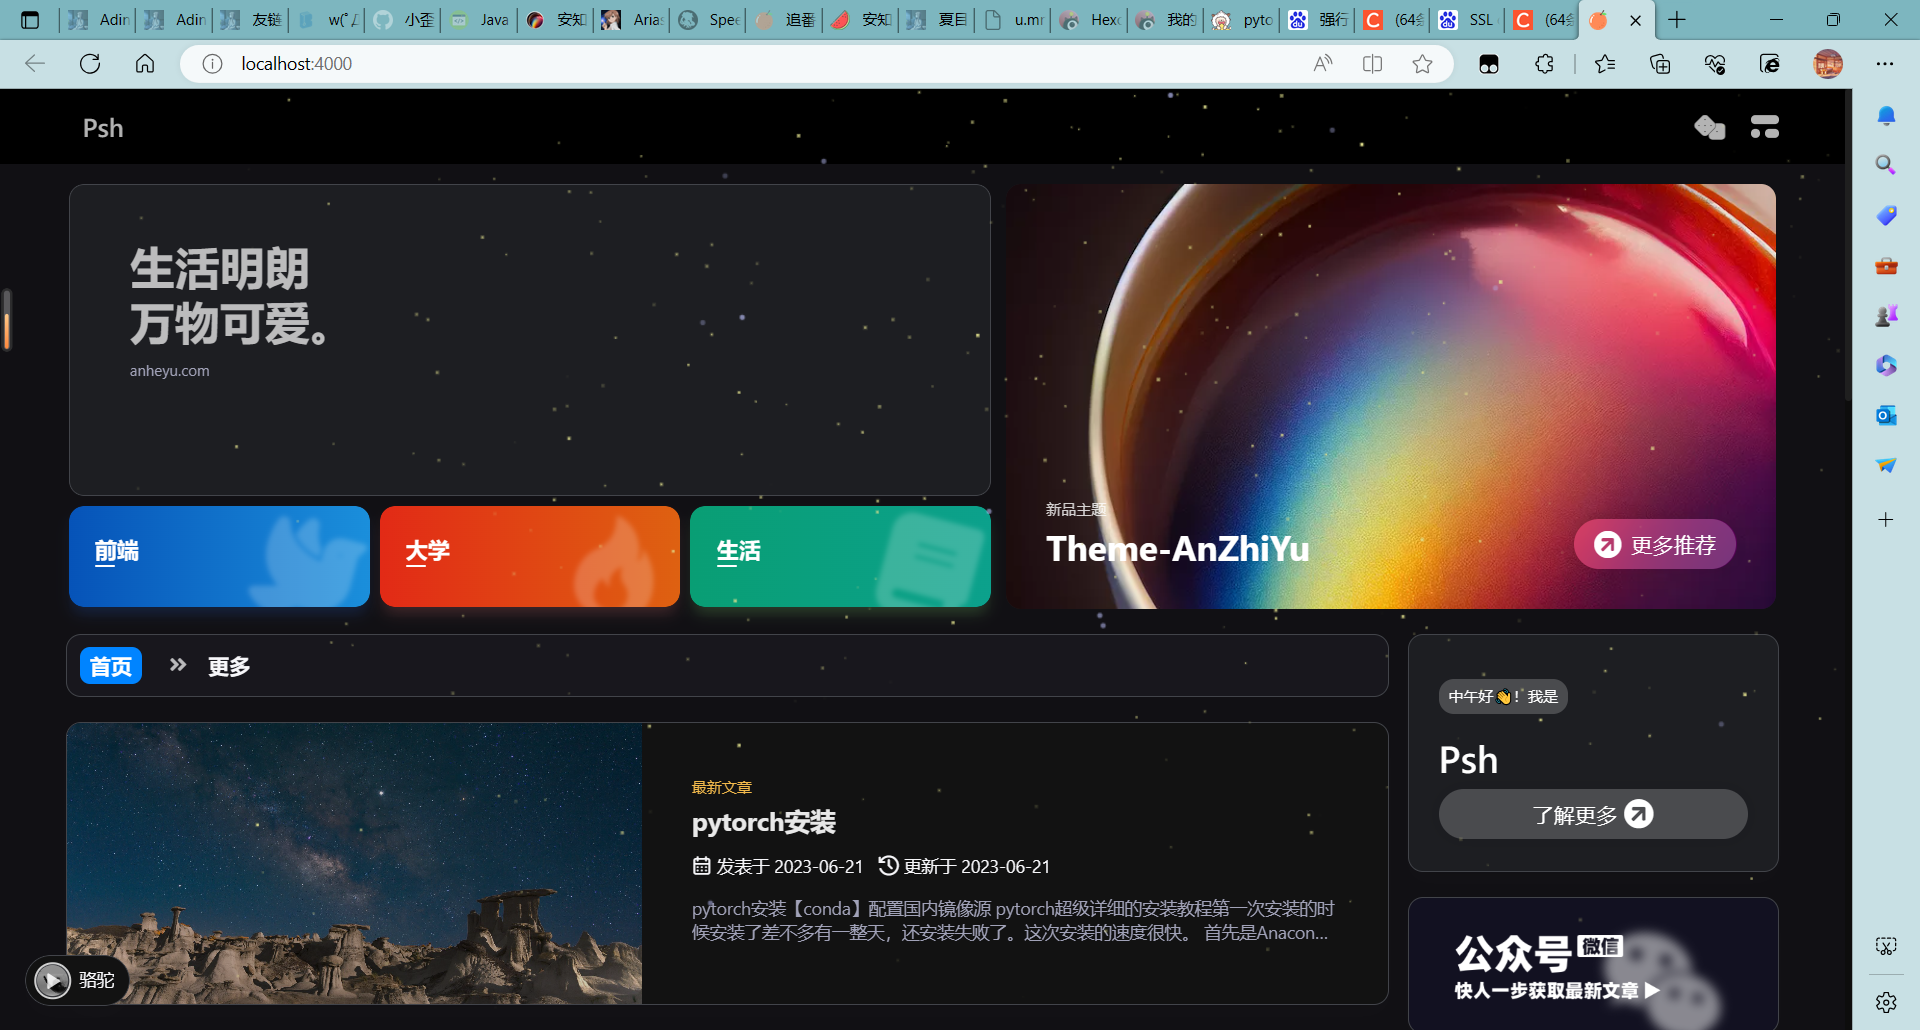Viewport: 1920px width, 1030px height.
Task: Select the 首页 category tab
Action: (111, 666)
